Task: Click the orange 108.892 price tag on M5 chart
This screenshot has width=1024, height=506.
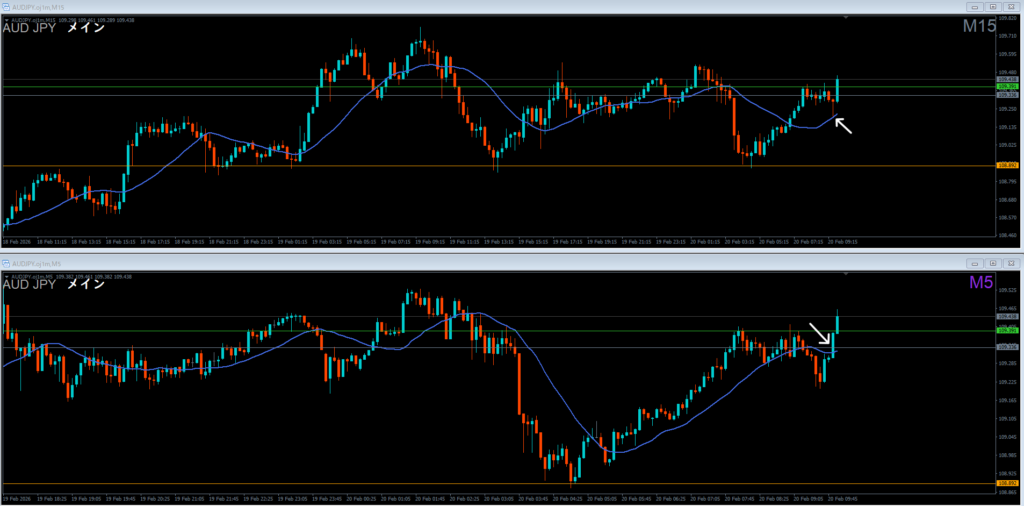Action: click(1008, 483)
